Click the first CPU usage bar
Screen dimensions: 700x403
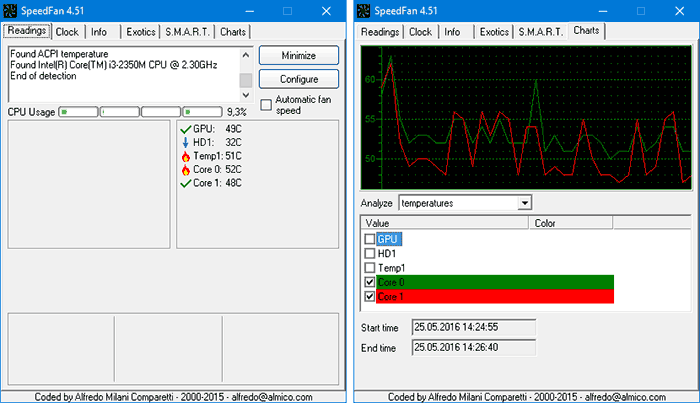tap(78, 112)
